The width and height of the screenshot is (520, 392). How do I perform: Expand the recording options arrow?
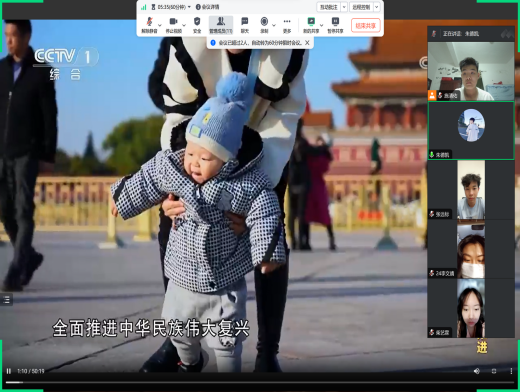tap(274, 25)
